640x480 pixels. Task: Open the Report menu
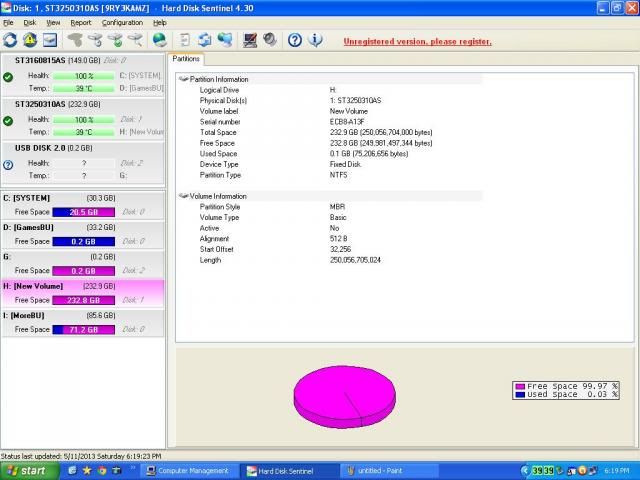(x=80, y=22)
